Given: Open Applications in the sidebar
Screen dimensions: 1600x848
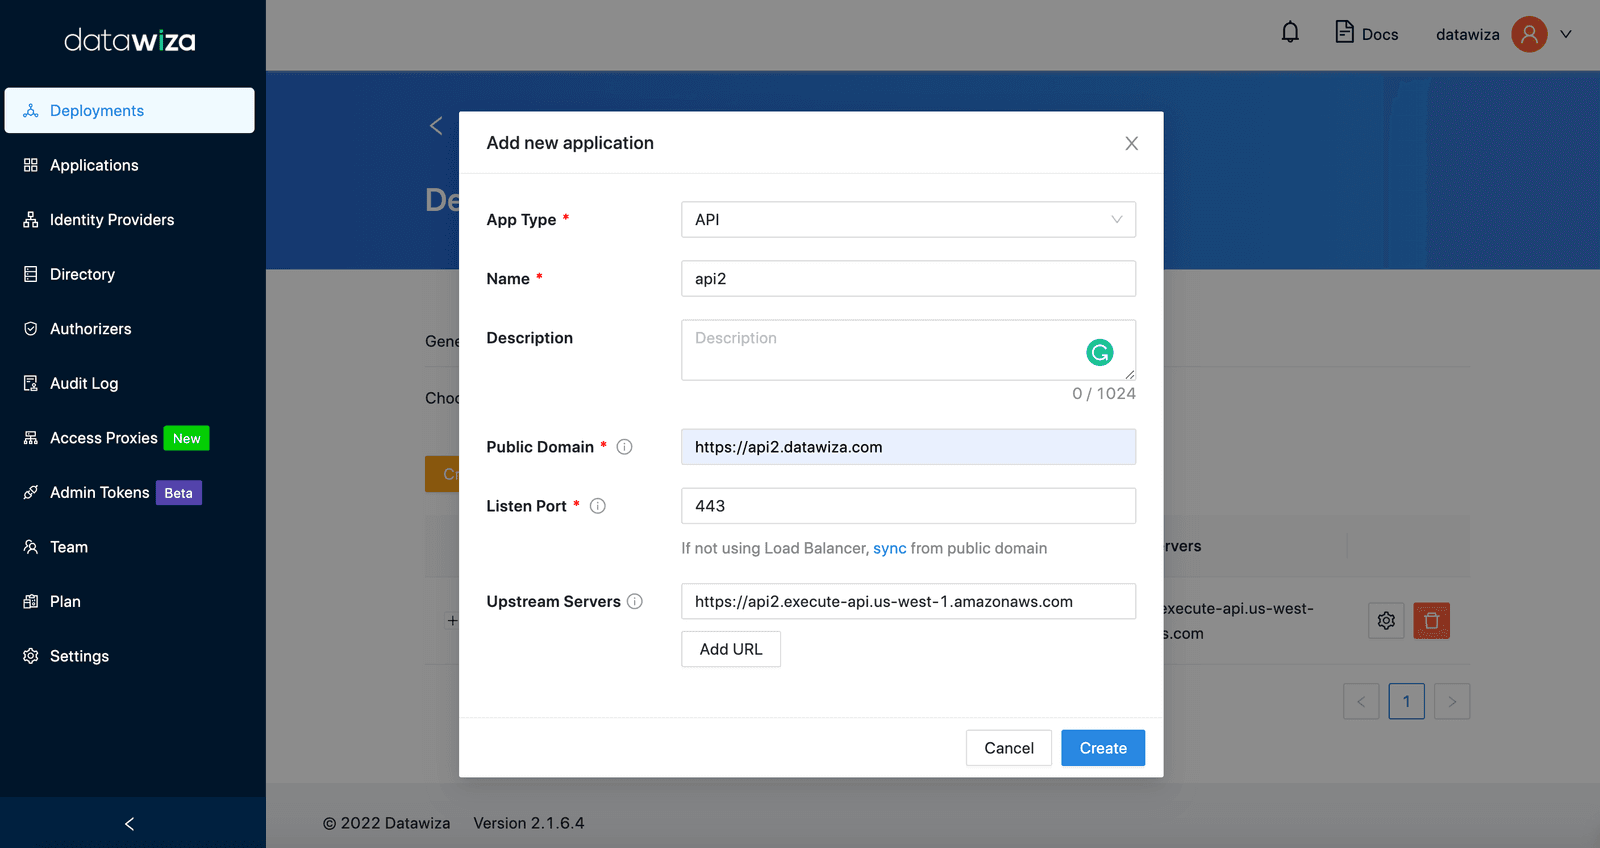Looking at the screenshot, I should (129, 165).
